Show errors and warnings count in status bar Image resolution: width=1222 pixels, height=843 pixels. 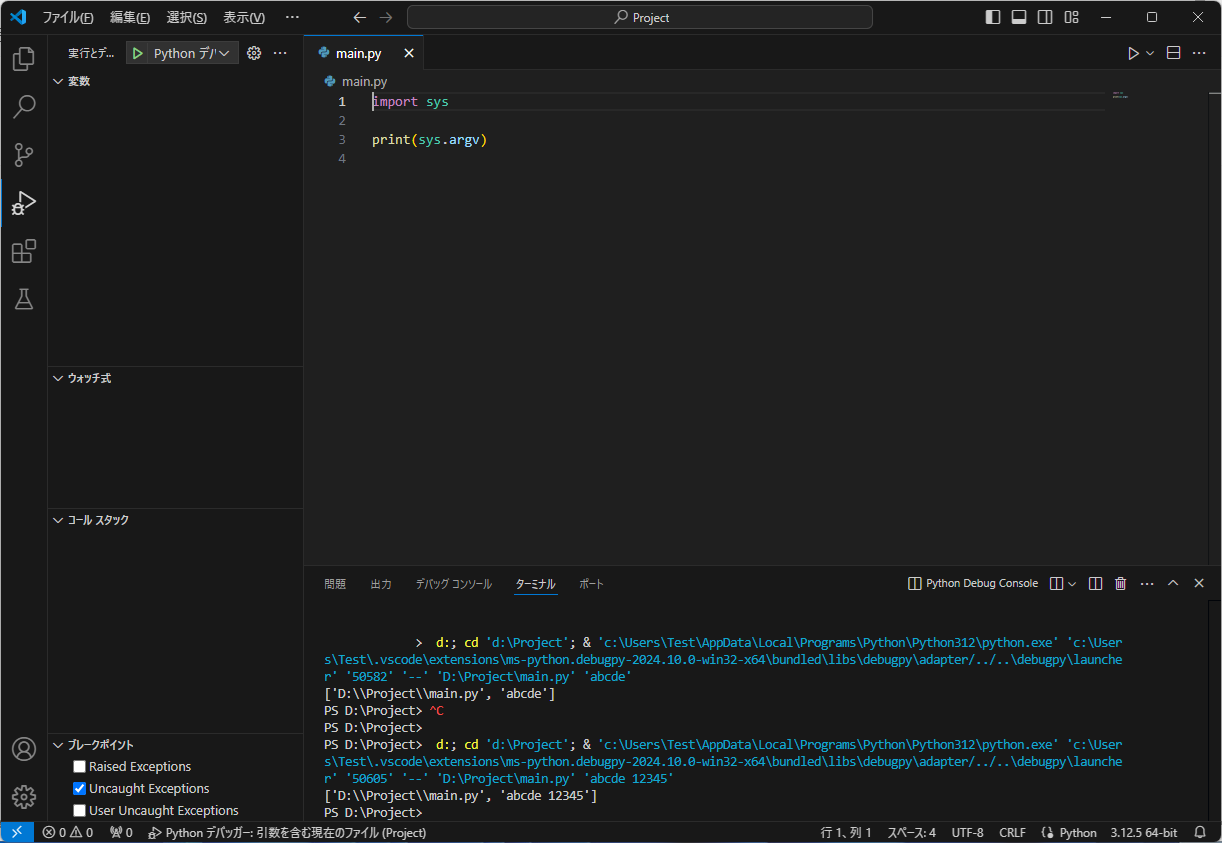(67, 832)
